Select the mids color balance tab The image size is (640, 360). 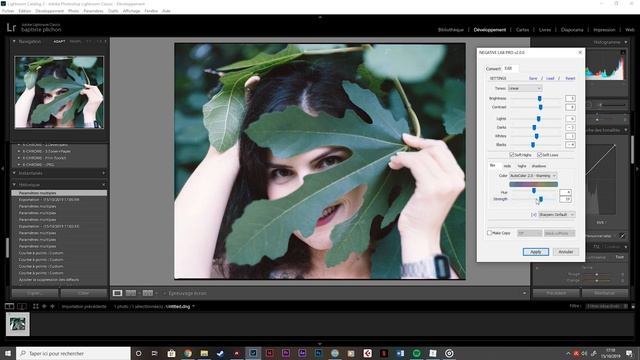click(x=507, y=166)
